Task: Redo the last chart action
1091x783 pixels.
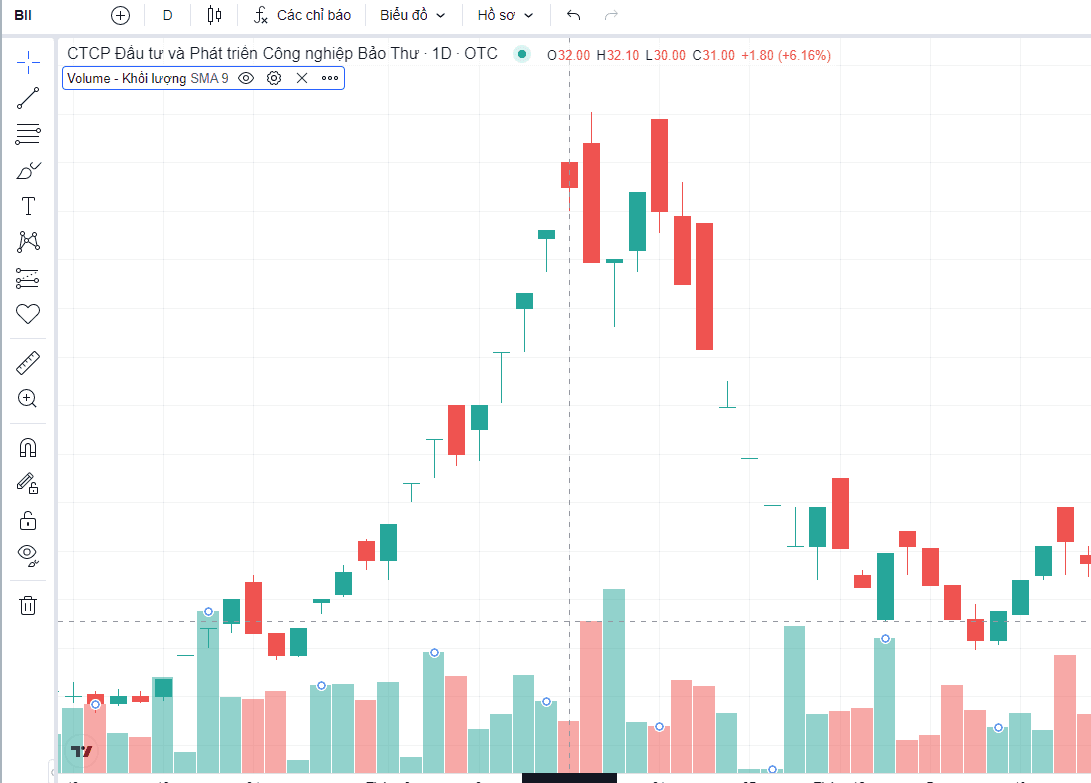Action: tap(611, 15)
